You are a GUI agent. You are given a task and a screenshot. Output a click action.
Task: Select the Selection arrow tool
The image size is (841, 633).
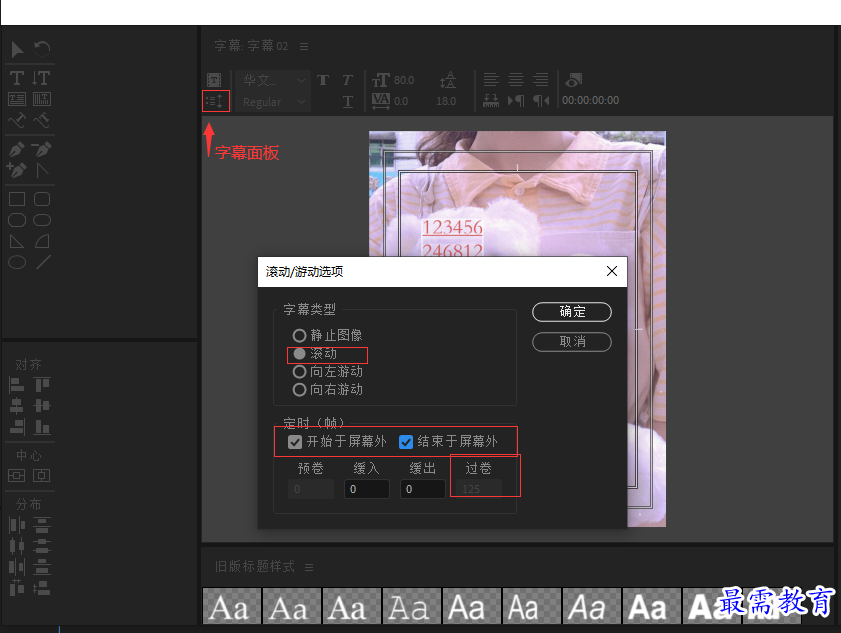[17, 50]
